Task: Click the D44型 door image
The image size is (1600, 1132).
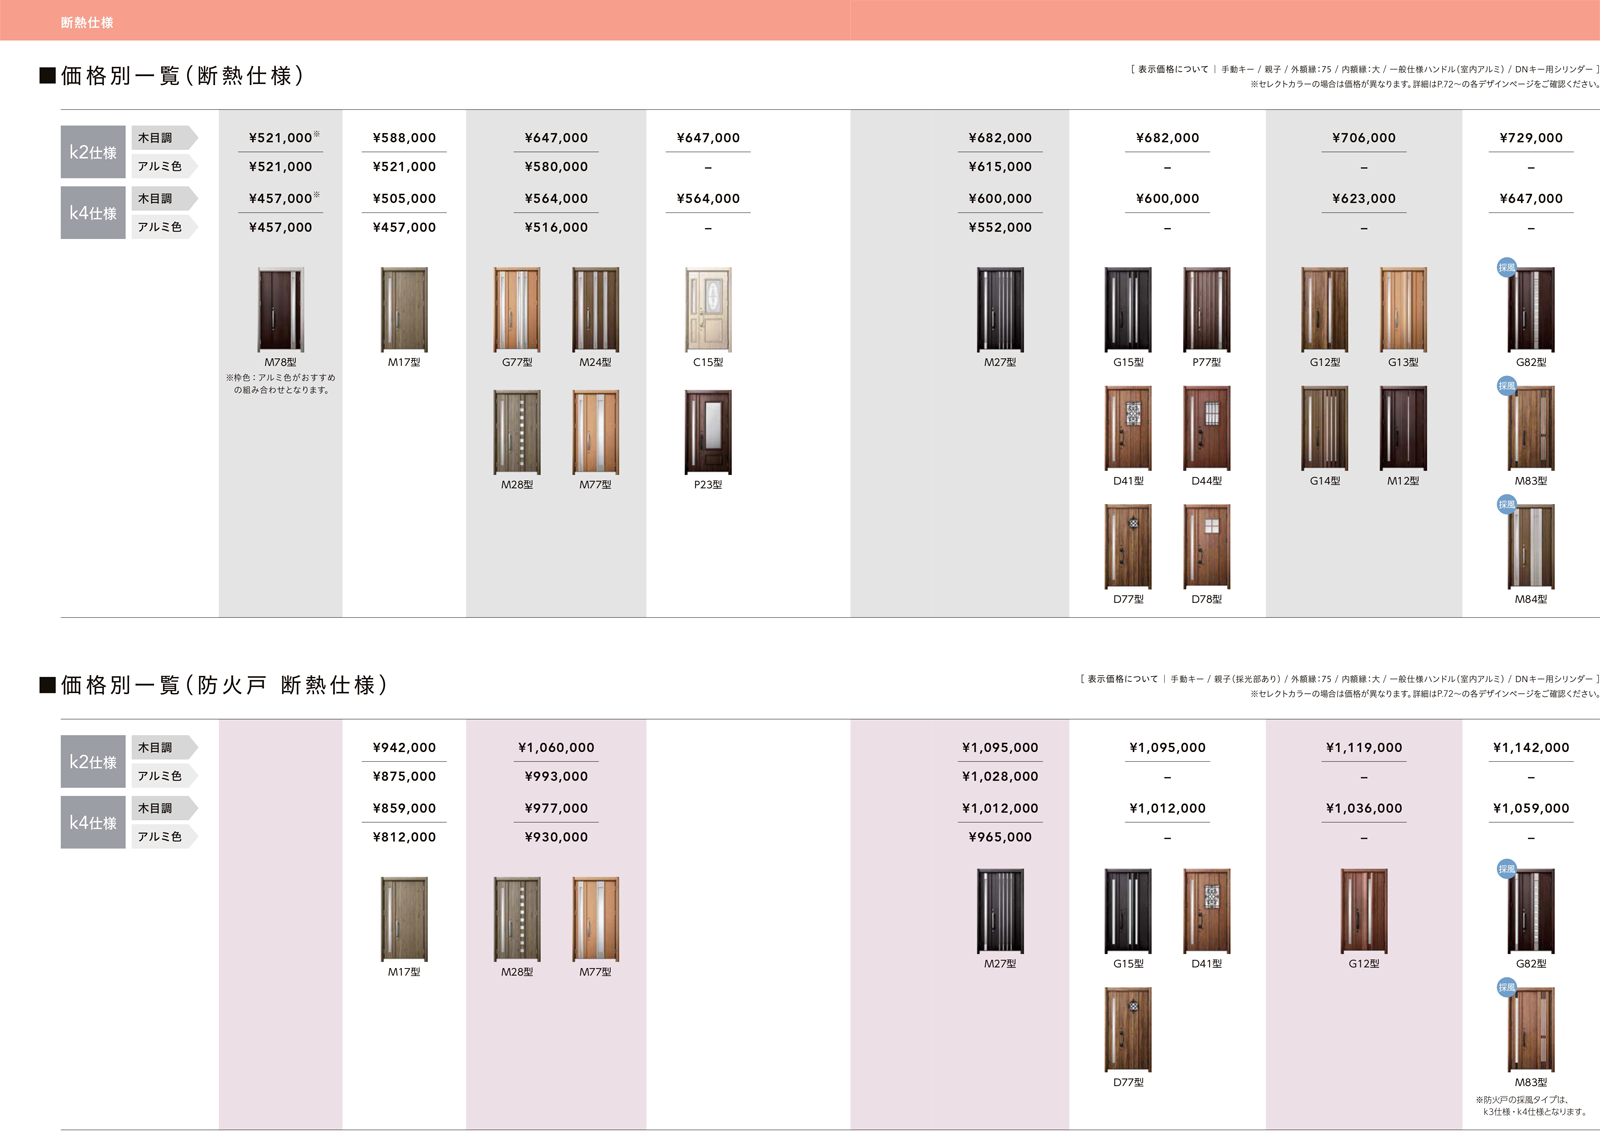Action: (1206, 428)
